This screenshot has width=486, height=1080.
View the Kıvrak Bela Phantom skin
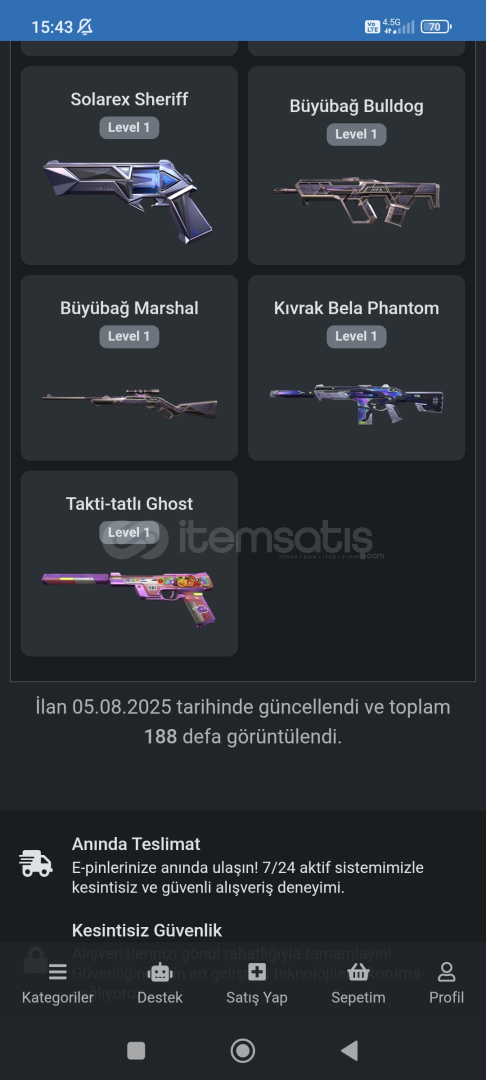[357, 368]
